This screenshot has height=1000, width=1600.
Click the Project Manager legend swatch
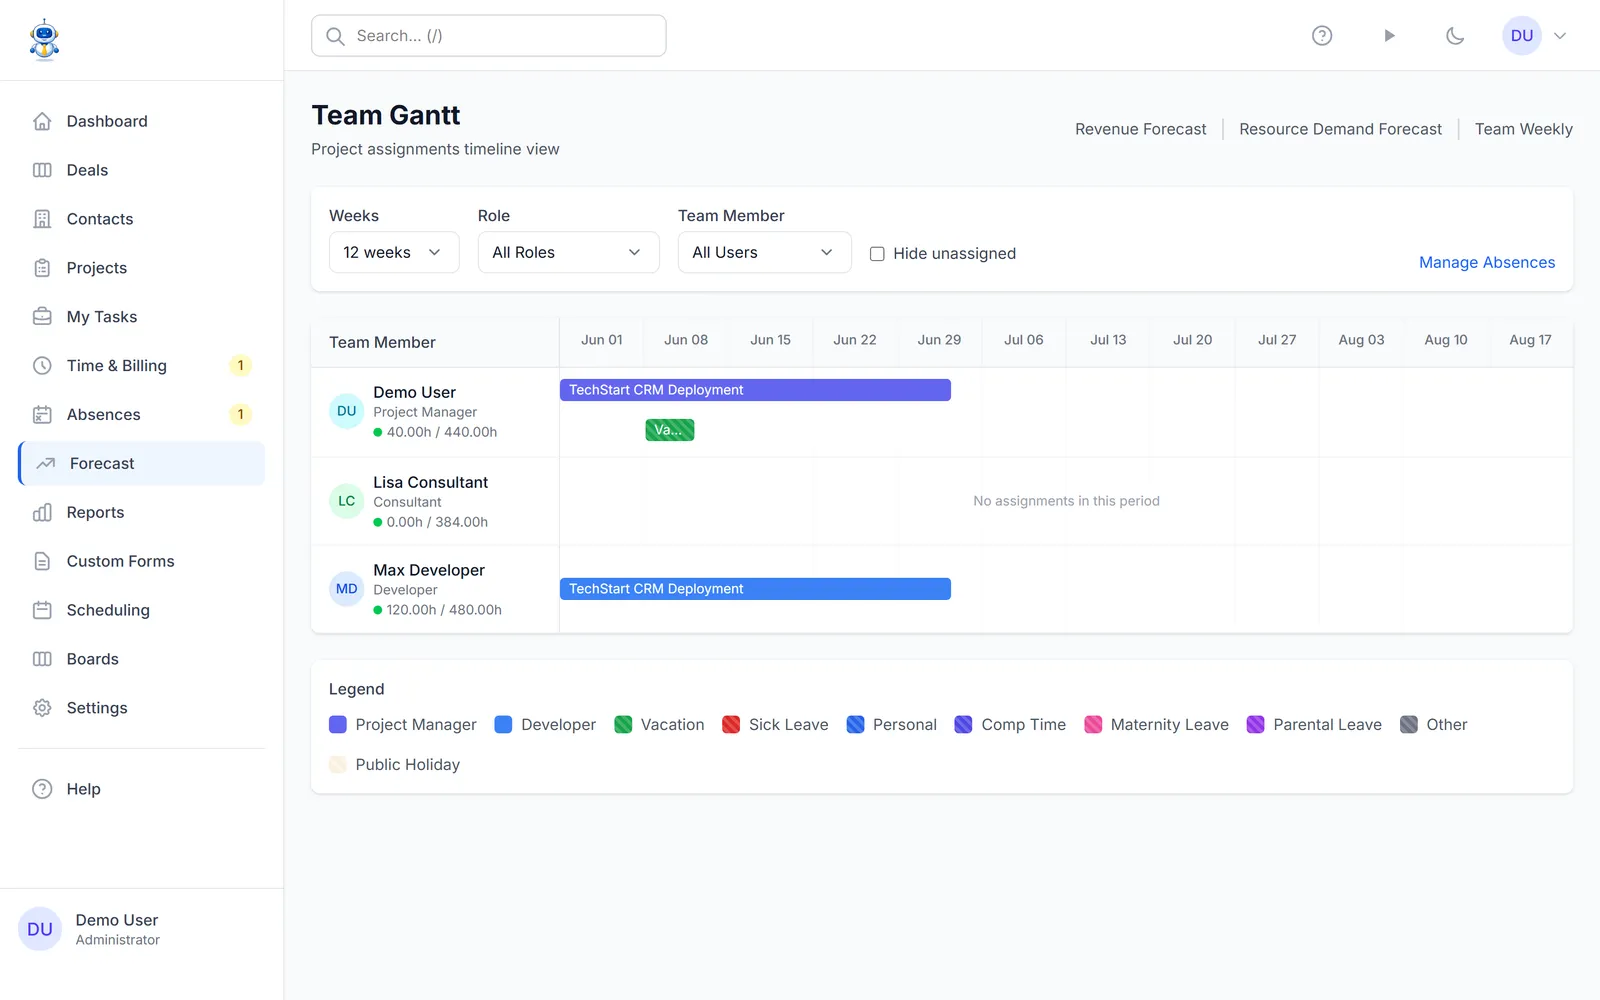[338, 725]
